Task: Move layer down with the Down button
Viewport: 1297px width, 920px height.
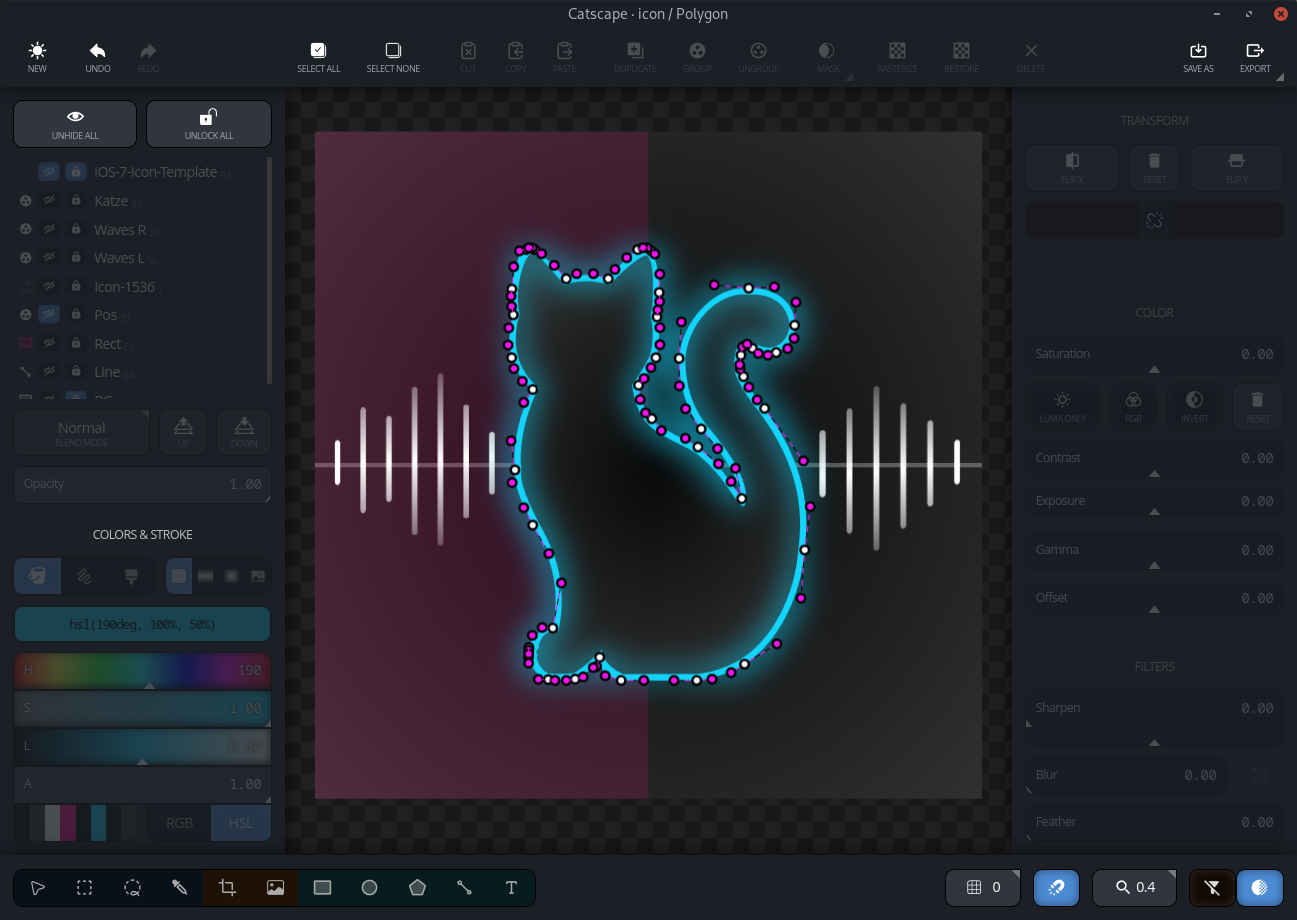Action: pyautogui.click(x=244, y=432)
